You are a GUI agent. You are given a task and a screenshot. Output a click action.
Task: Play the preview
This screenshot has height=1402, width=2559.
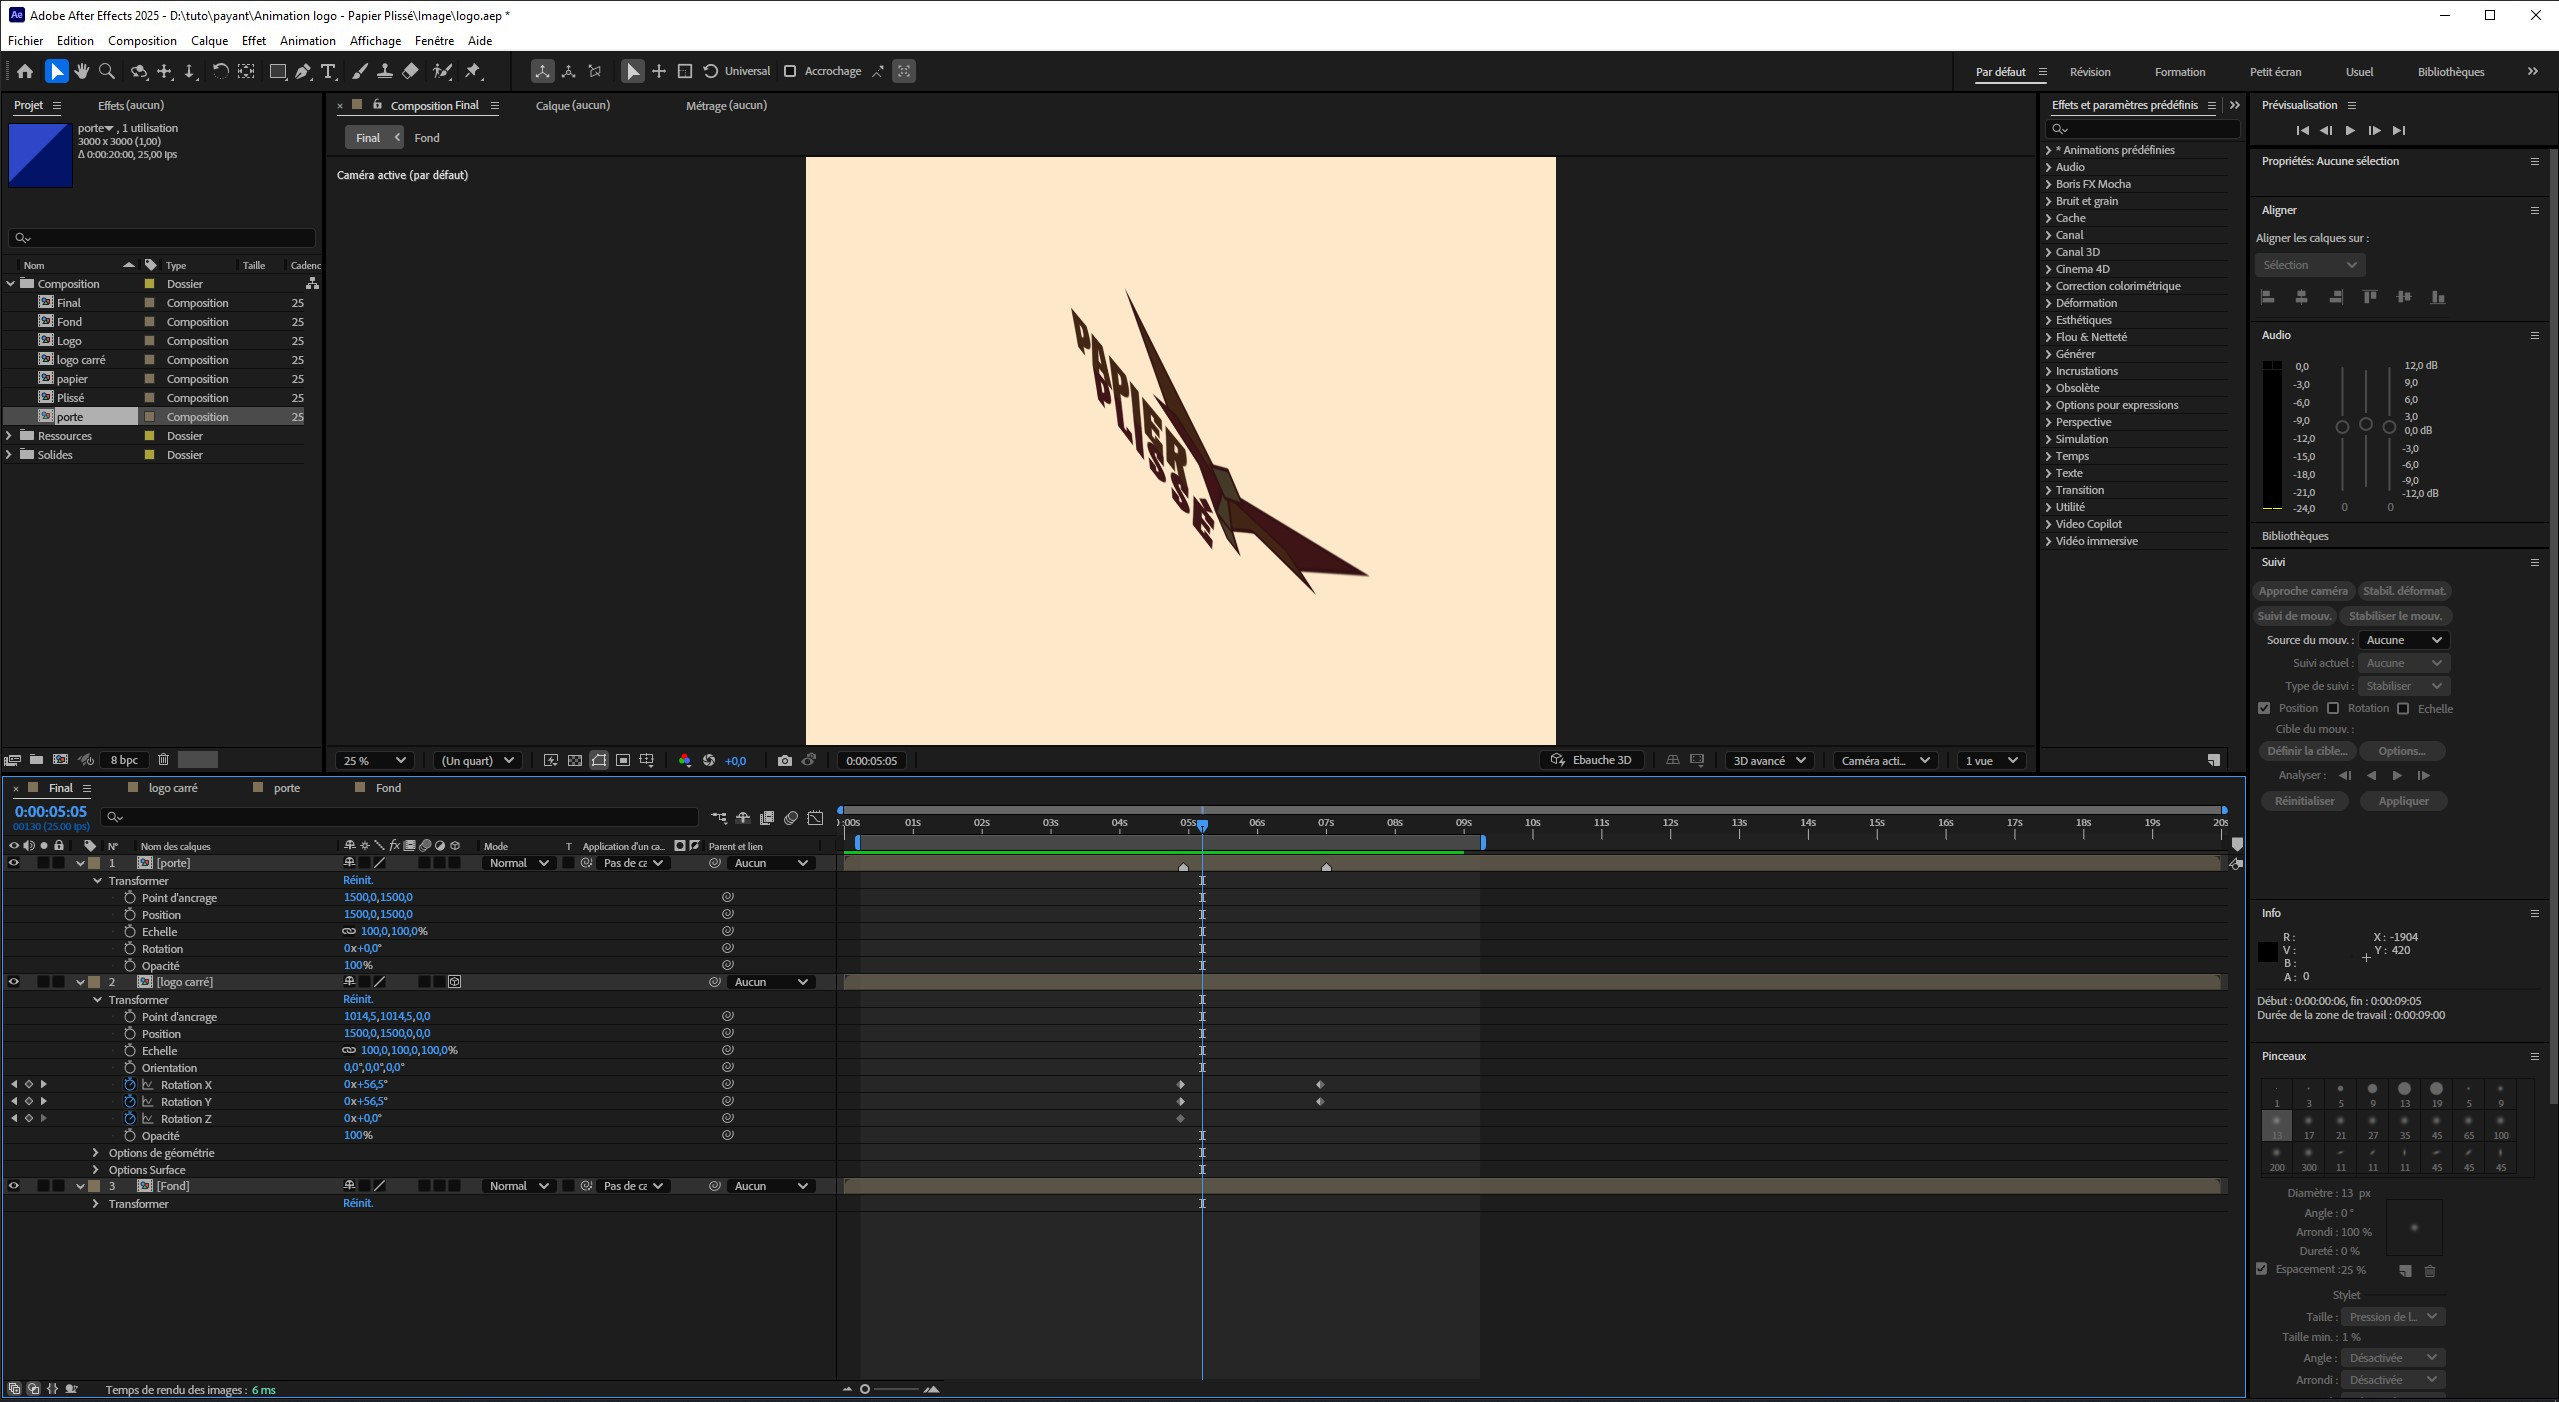coord(2350,130)
